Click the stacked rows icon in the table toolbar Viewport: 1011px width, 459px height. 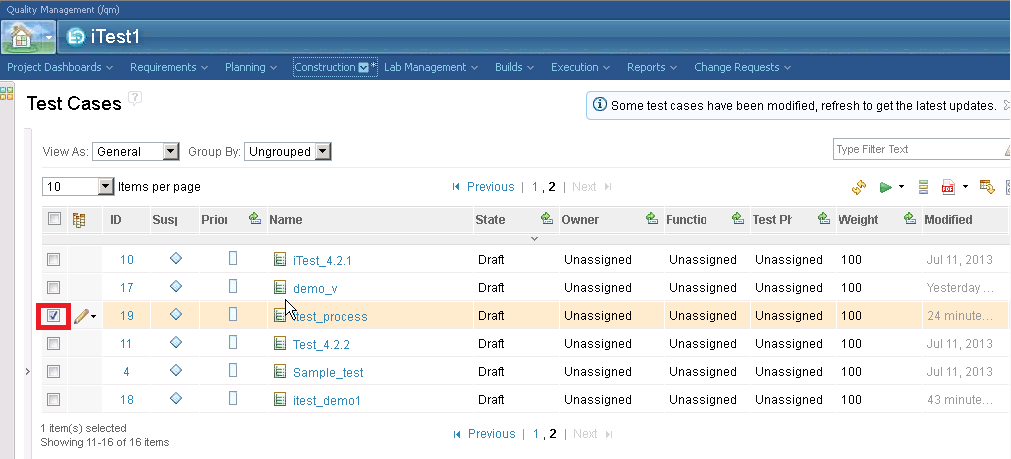(923, 187)
